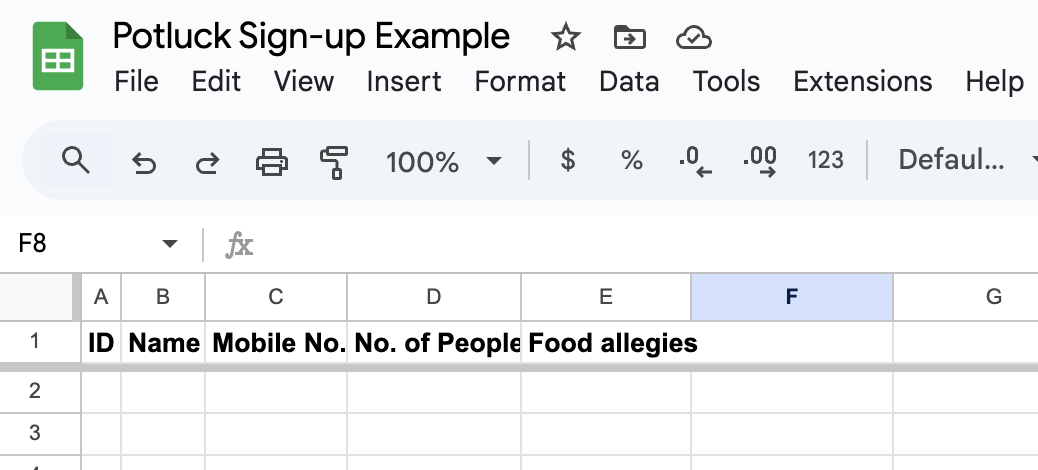Select the Food allegies header cell
Image resolution: width=1038 pixels, height=470 pixels.
coord(606,343)
